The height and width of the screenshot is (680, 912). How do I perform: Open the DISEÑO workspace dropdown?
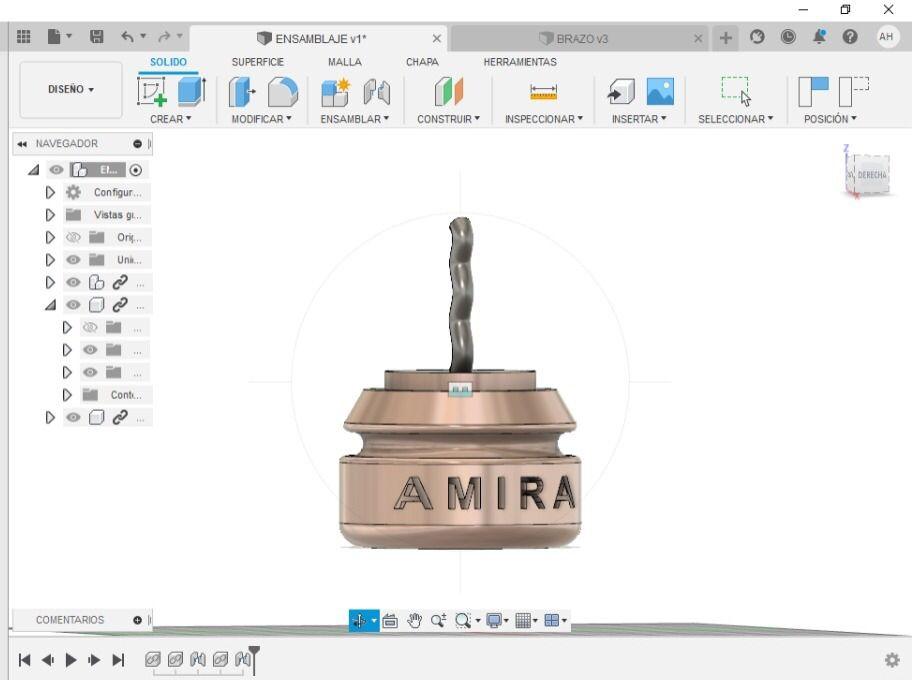tap(71, 90)
